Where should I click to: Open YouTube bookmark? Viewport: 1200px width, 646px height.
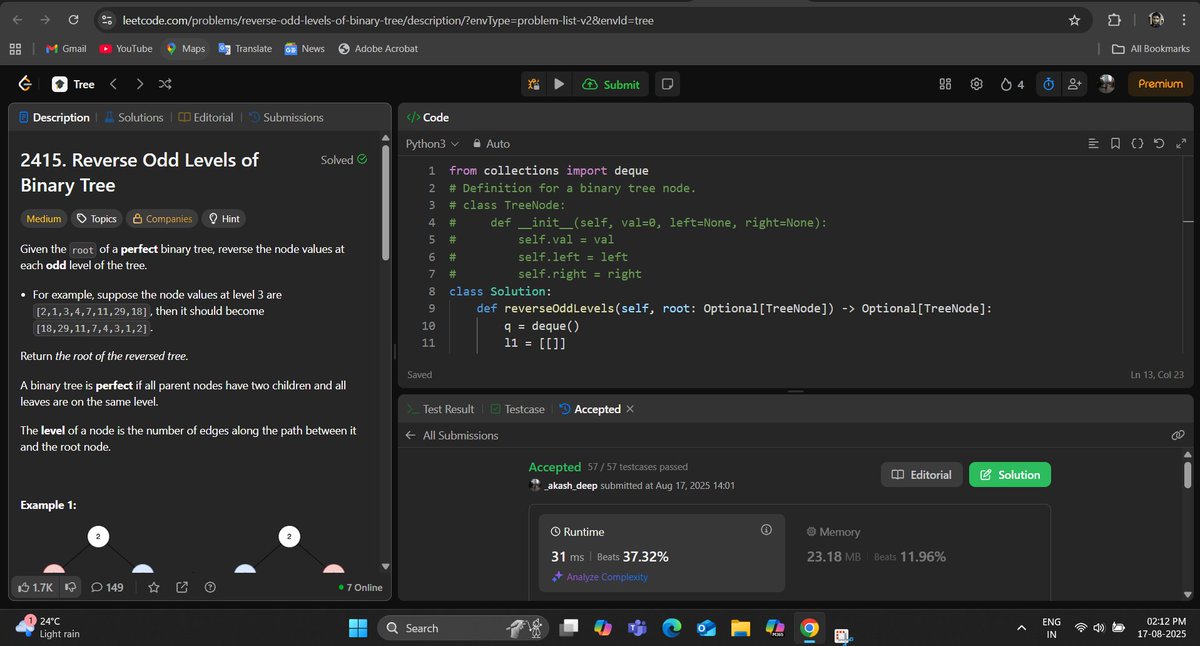coord(126,48)
